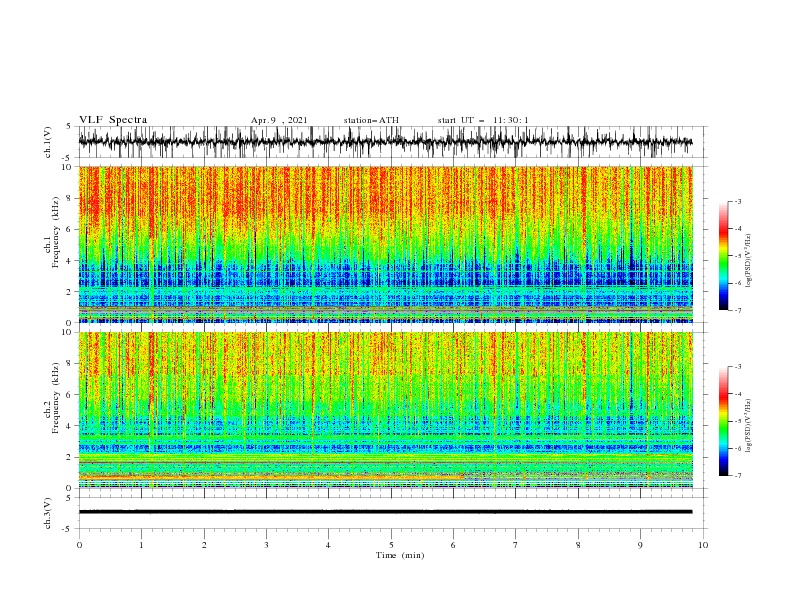Click the "station=ATH" header label
Screen dimensions: 792x612
tap(371, 120)
